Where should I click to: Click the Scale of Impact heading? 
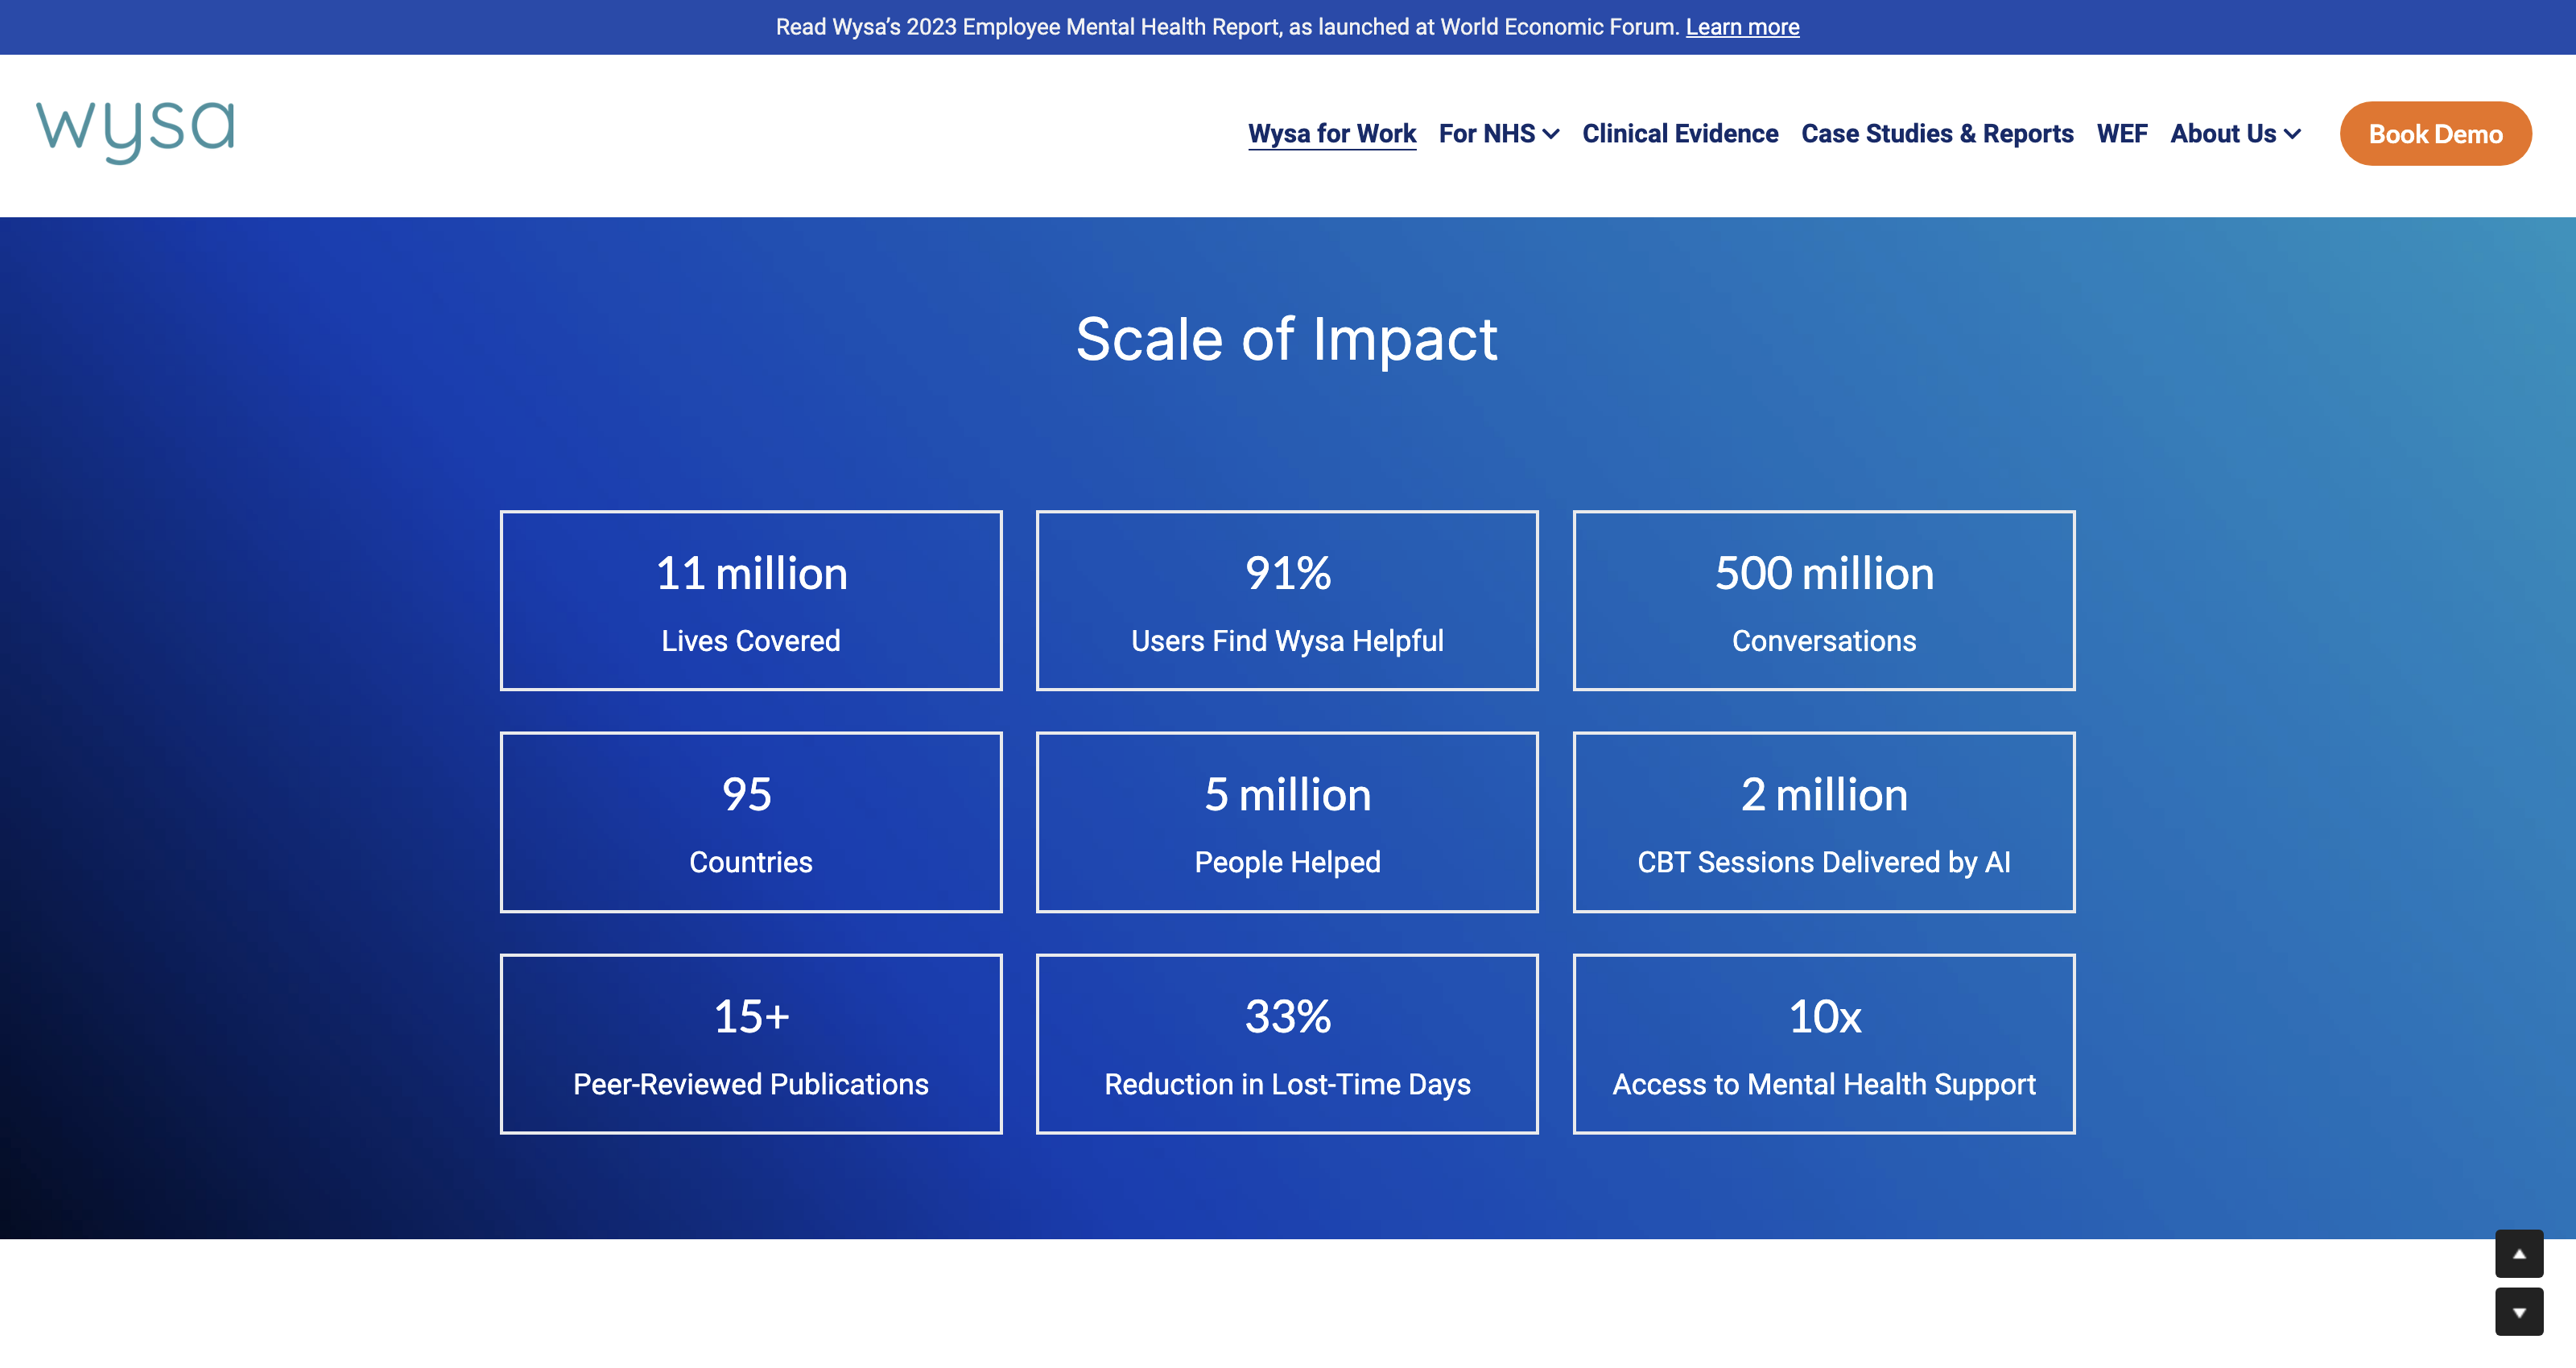(x=1287, y=339)
